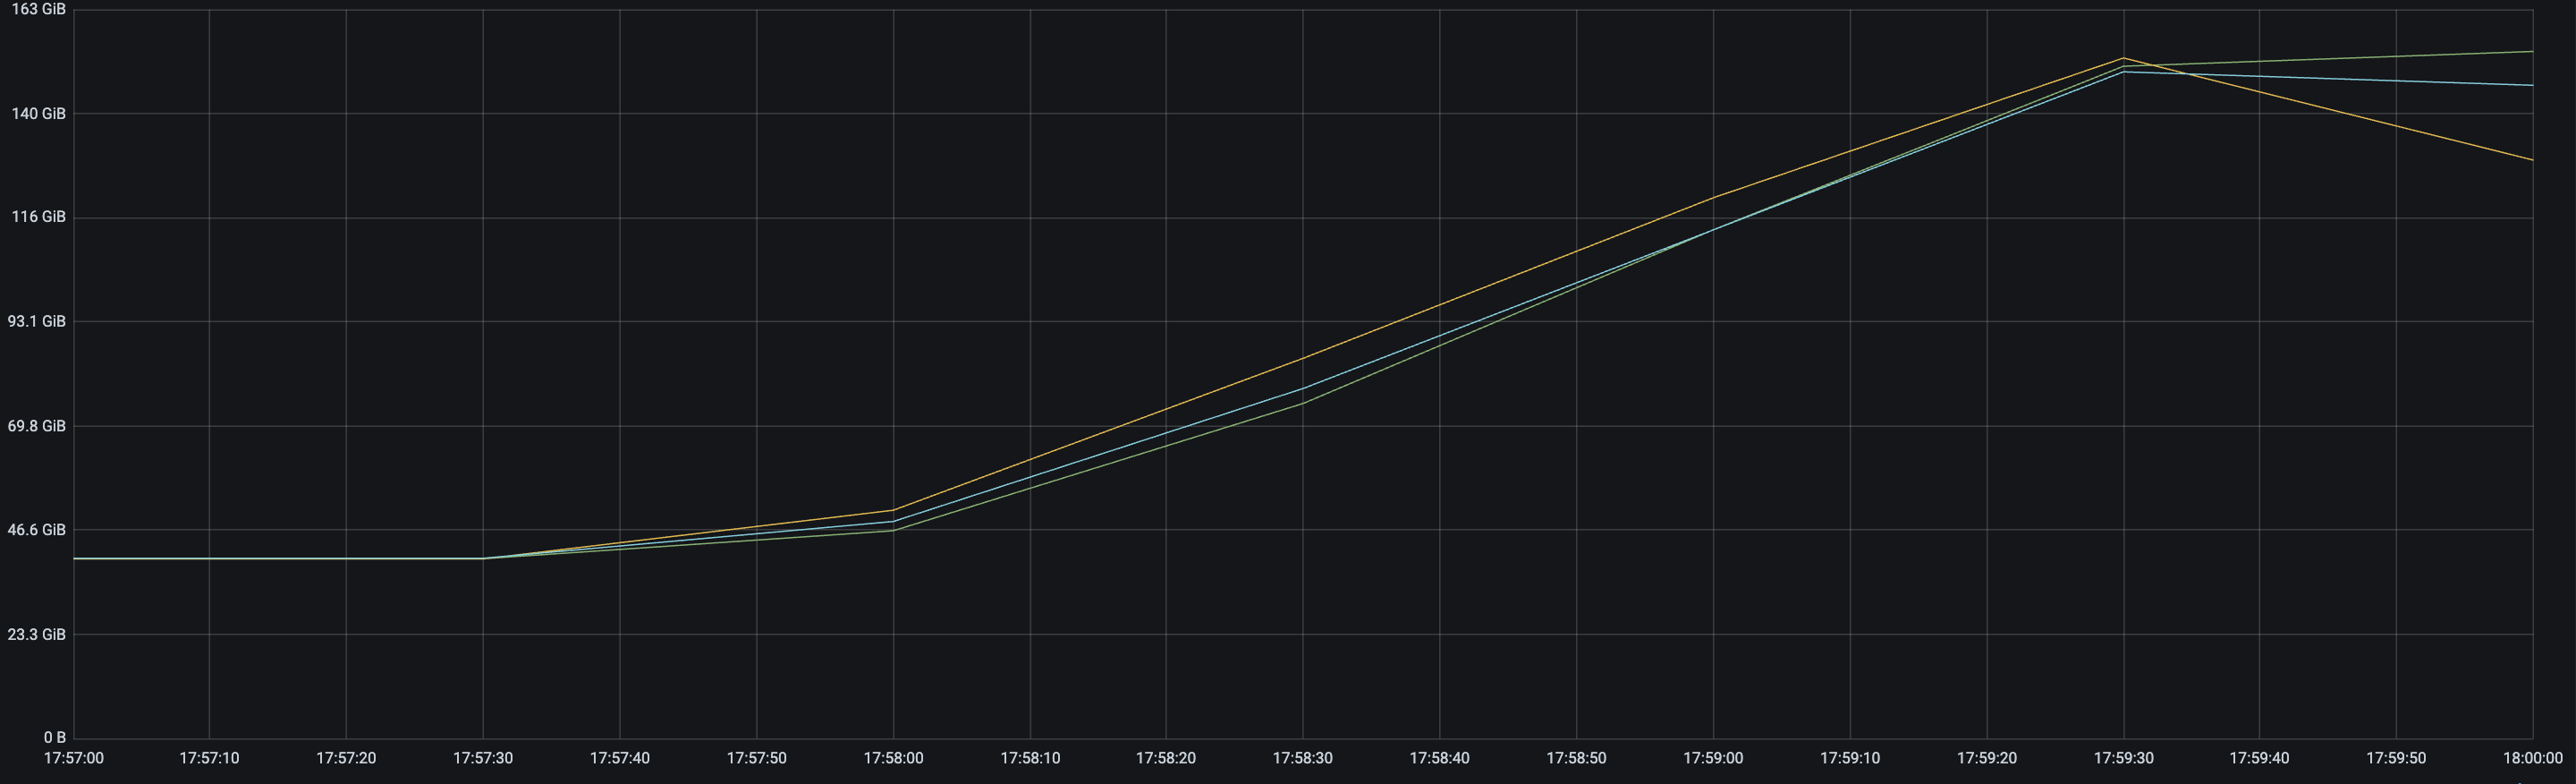
Task: Click the green line's data point at 17:58:30
Action: [1303, 403]
